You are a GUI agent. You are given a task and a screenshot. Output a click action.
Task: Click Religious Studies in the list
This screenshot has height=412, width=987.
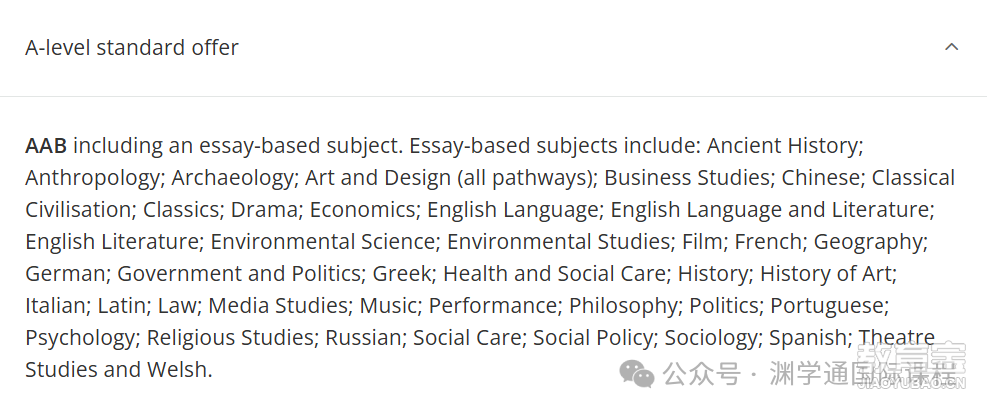point(230,339)
